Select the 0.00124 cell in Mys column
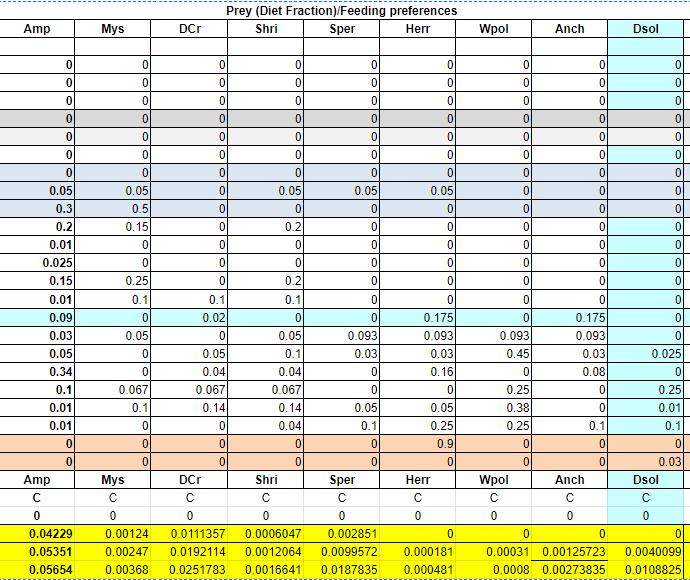Screen dimensions: 690x580 click(113, 534)
